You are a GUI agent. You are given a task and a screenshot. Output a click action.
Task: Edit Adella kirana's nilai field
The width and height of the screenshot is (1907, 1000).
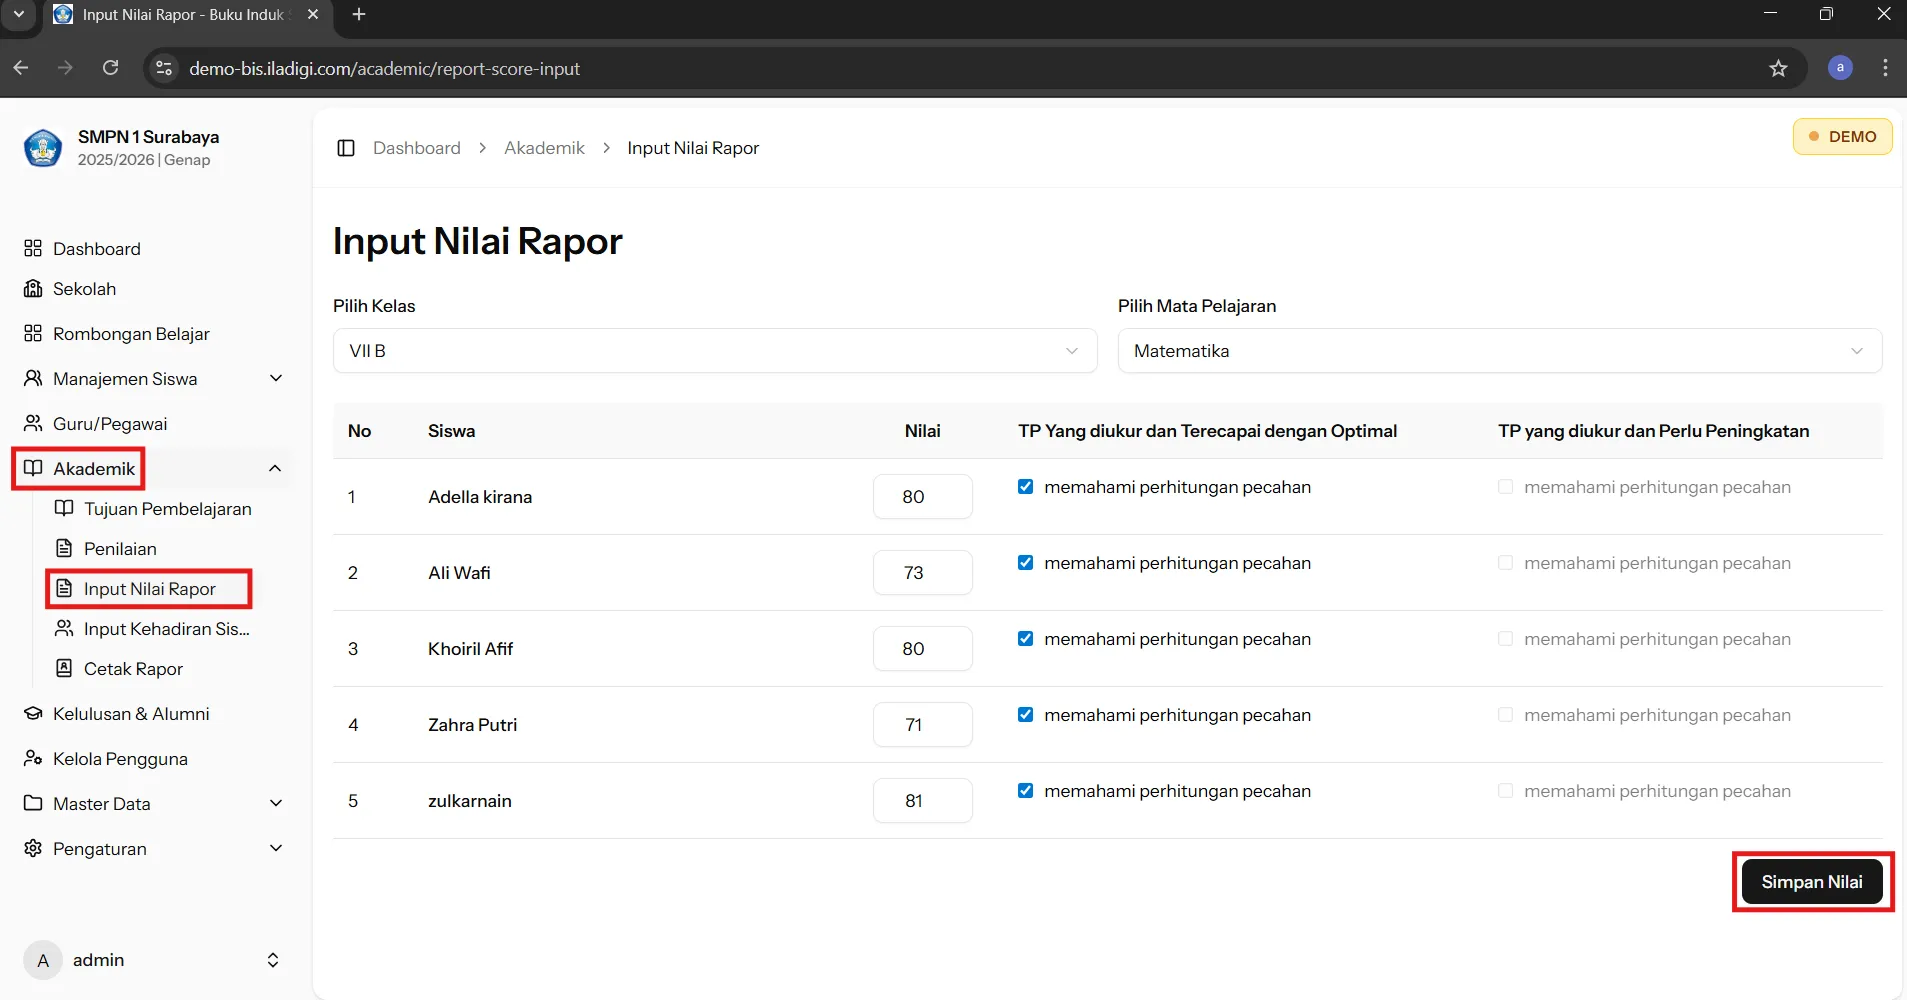(922, 497)
